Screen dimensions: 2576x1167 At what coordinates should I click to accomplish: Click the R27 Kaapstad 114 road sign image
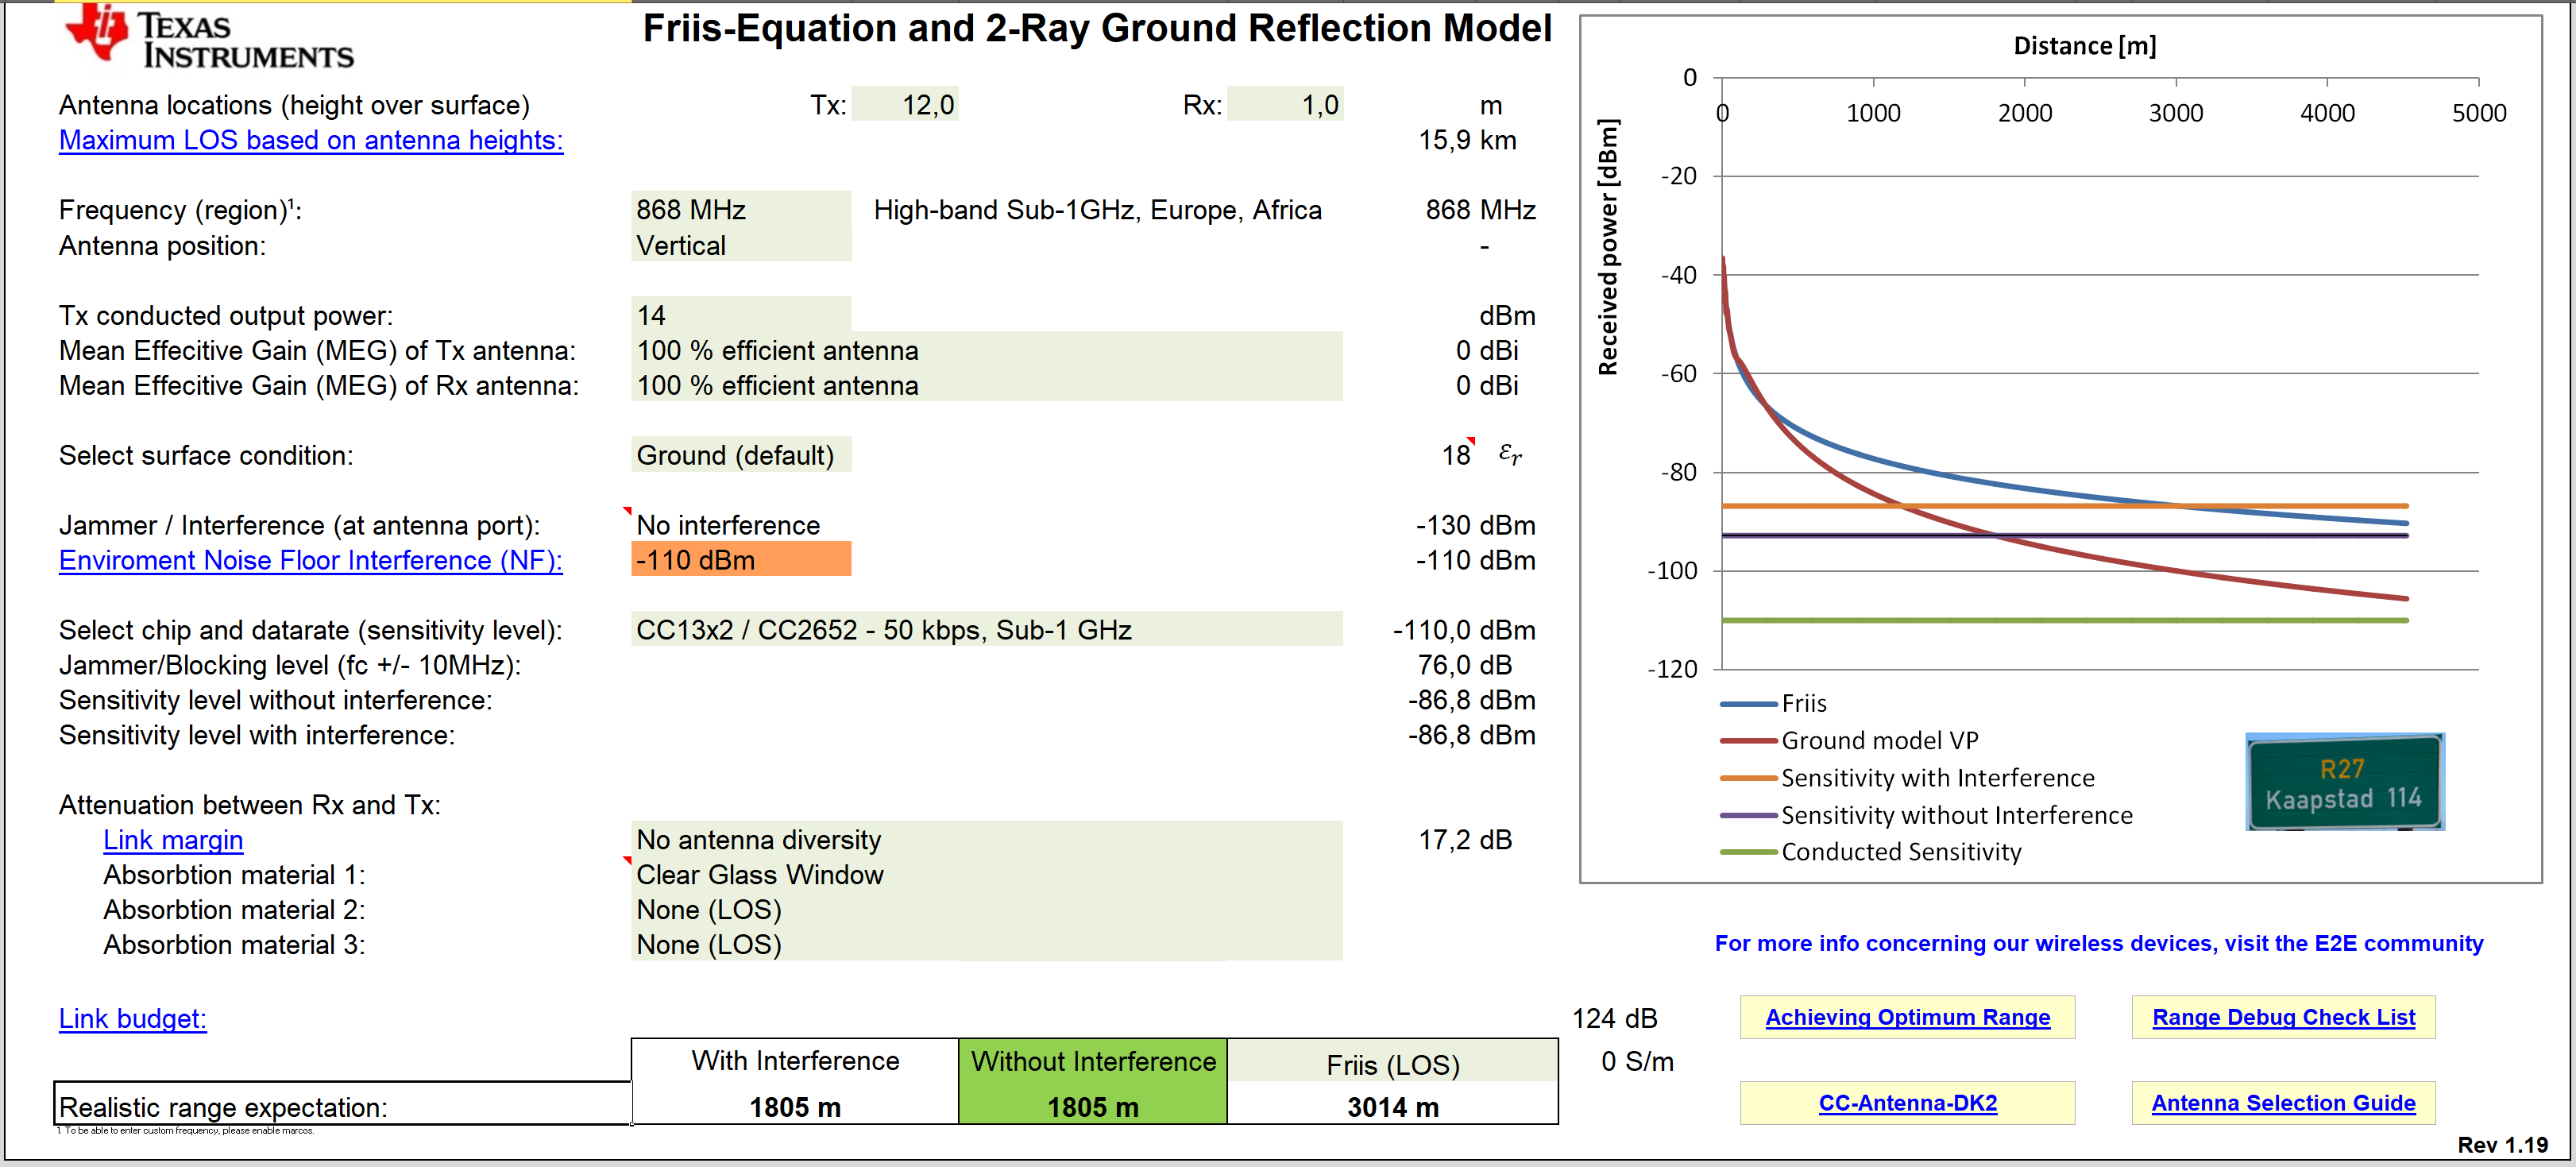pos(2344,782)
